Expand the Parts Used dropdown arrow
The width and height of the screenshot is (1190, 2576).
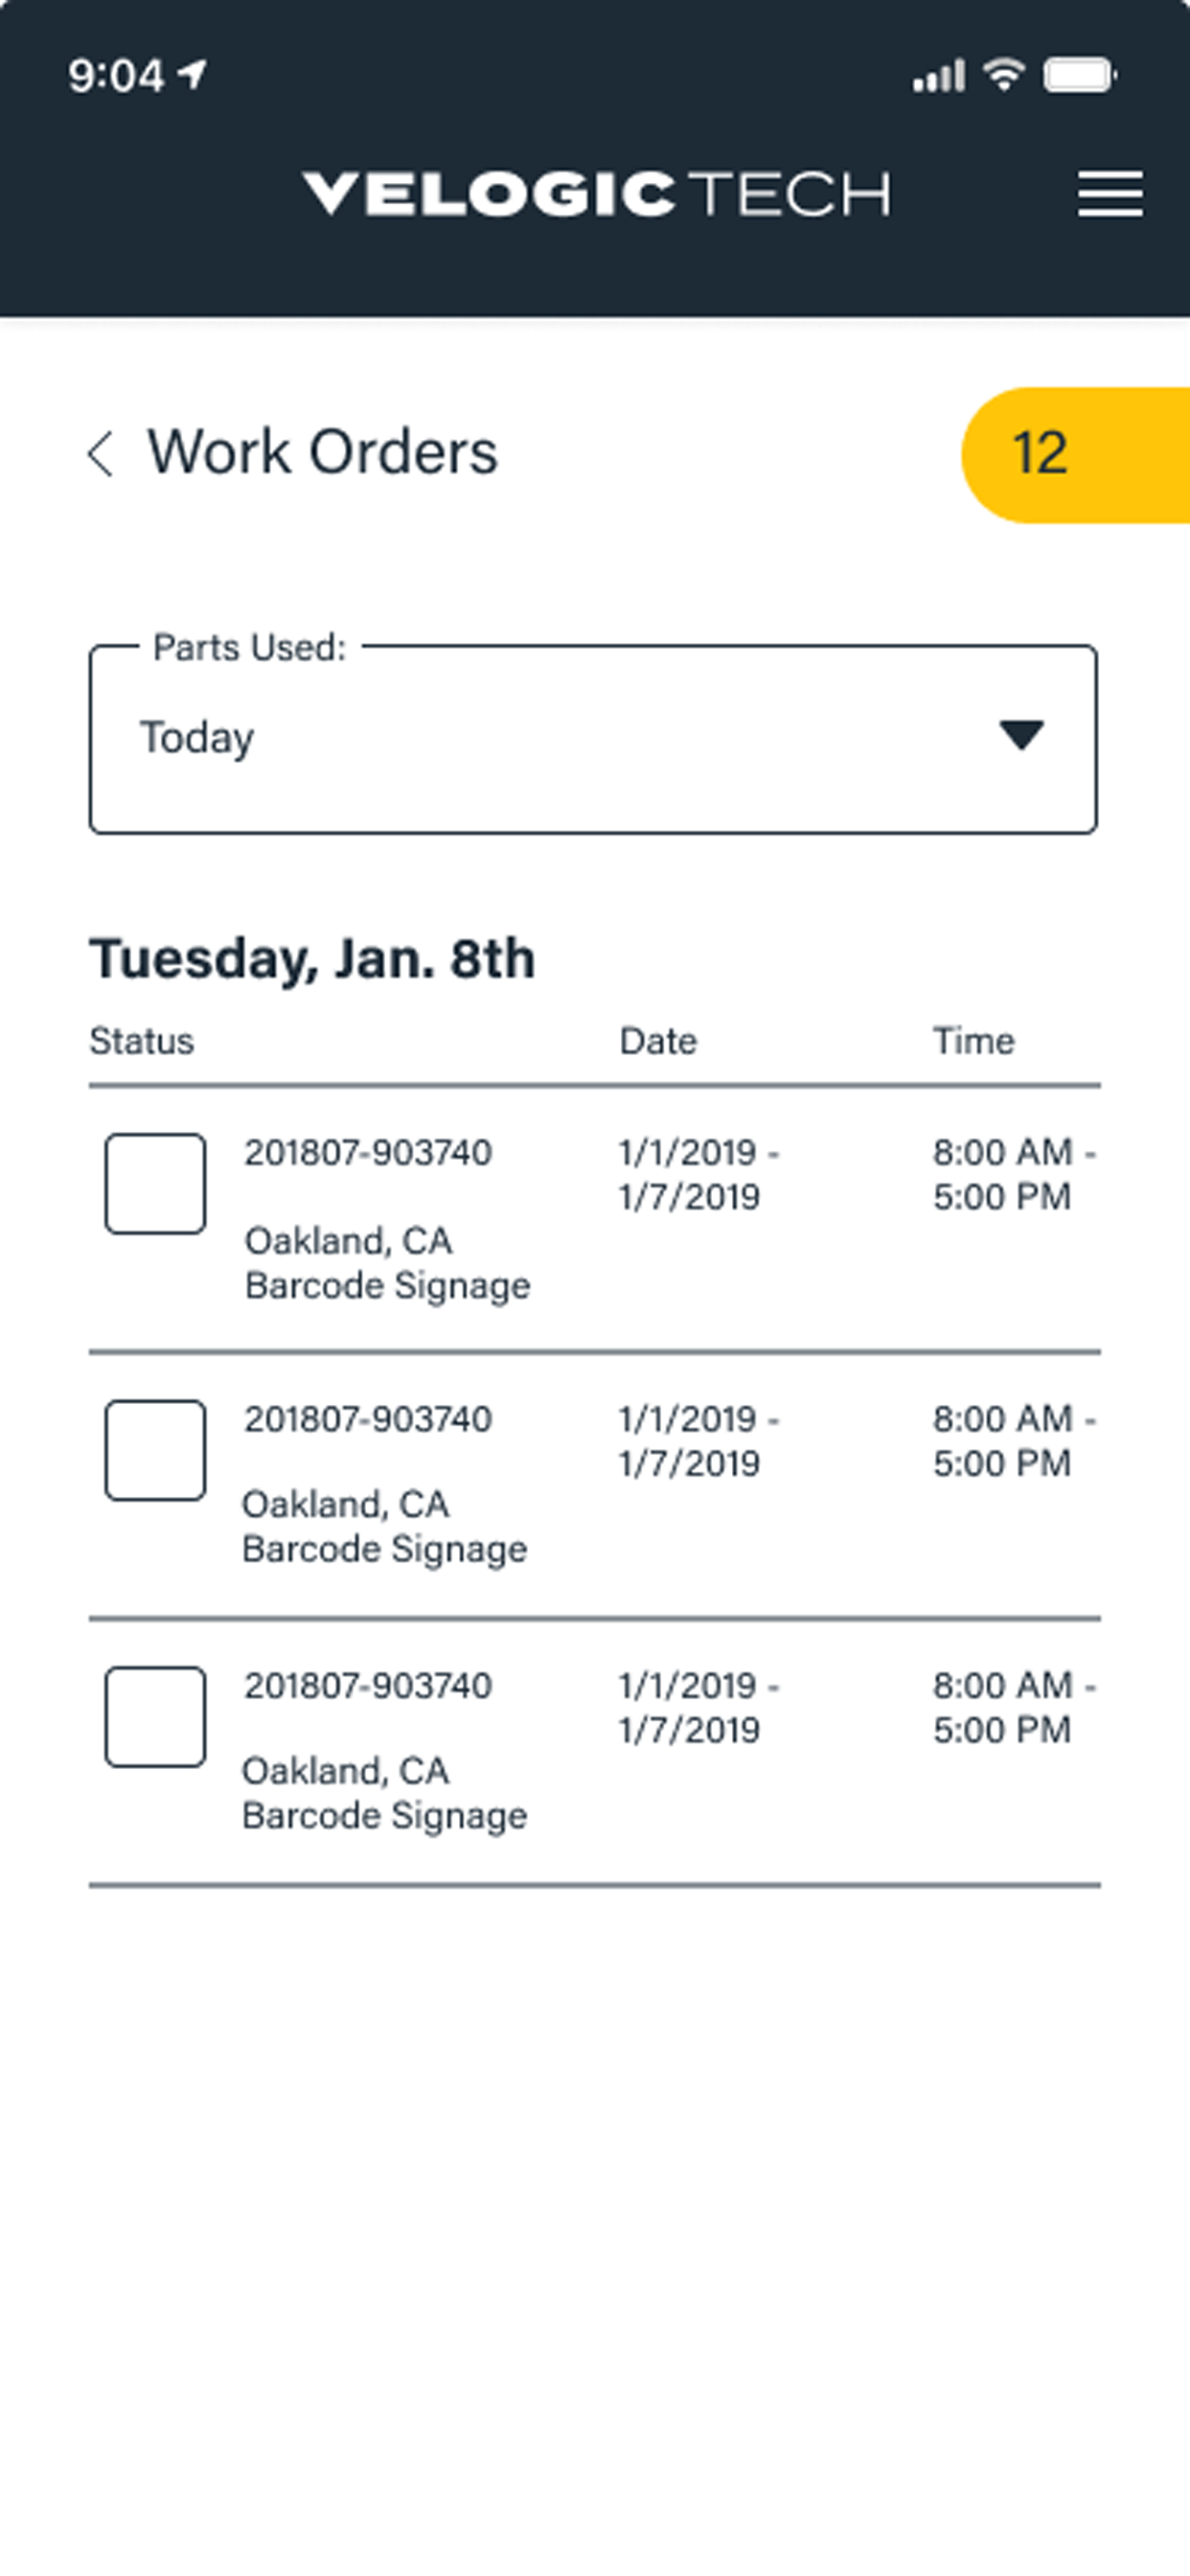1021,735
